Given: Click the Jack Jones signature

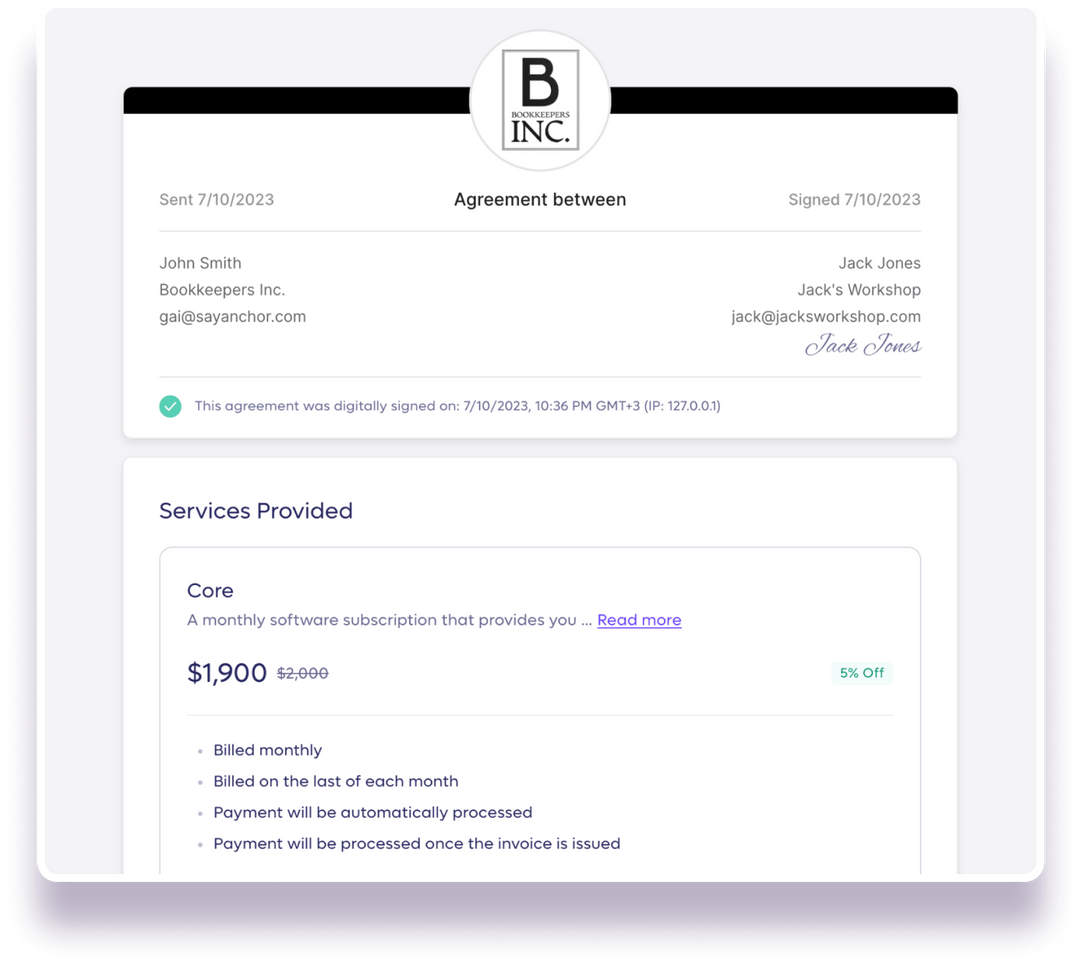Looking at the screenshot, I should click(863, 344).
